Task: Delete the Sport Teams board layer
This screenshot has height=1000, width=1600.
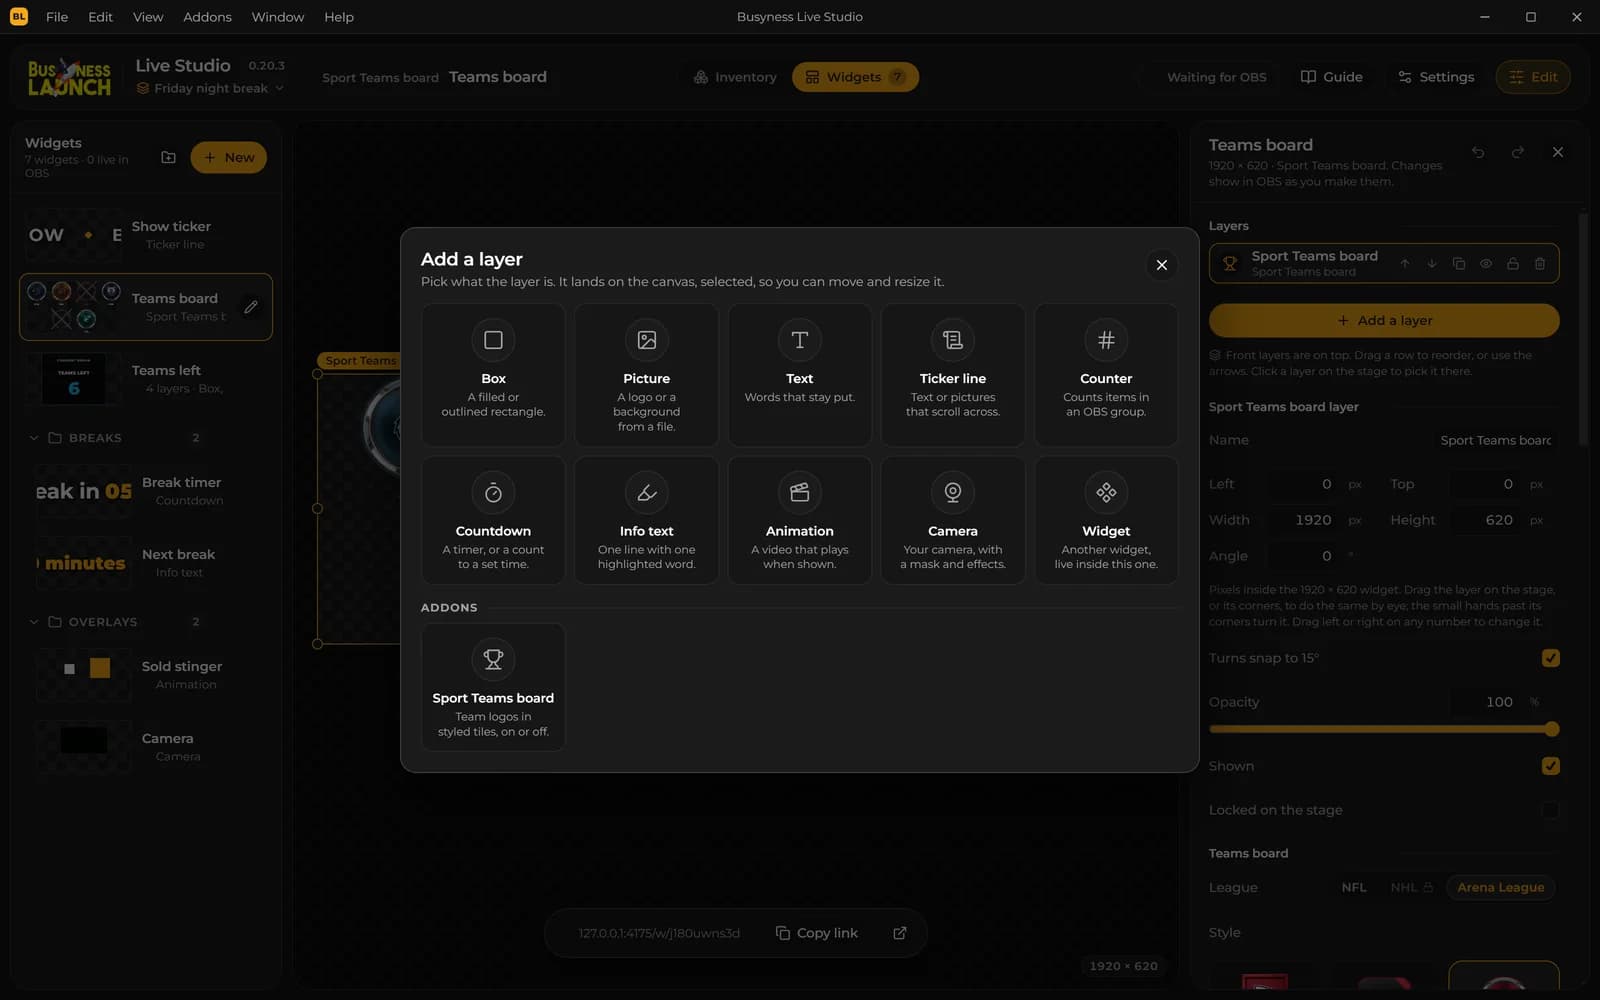Action: pyautogui.click(x=1540, y=264)
